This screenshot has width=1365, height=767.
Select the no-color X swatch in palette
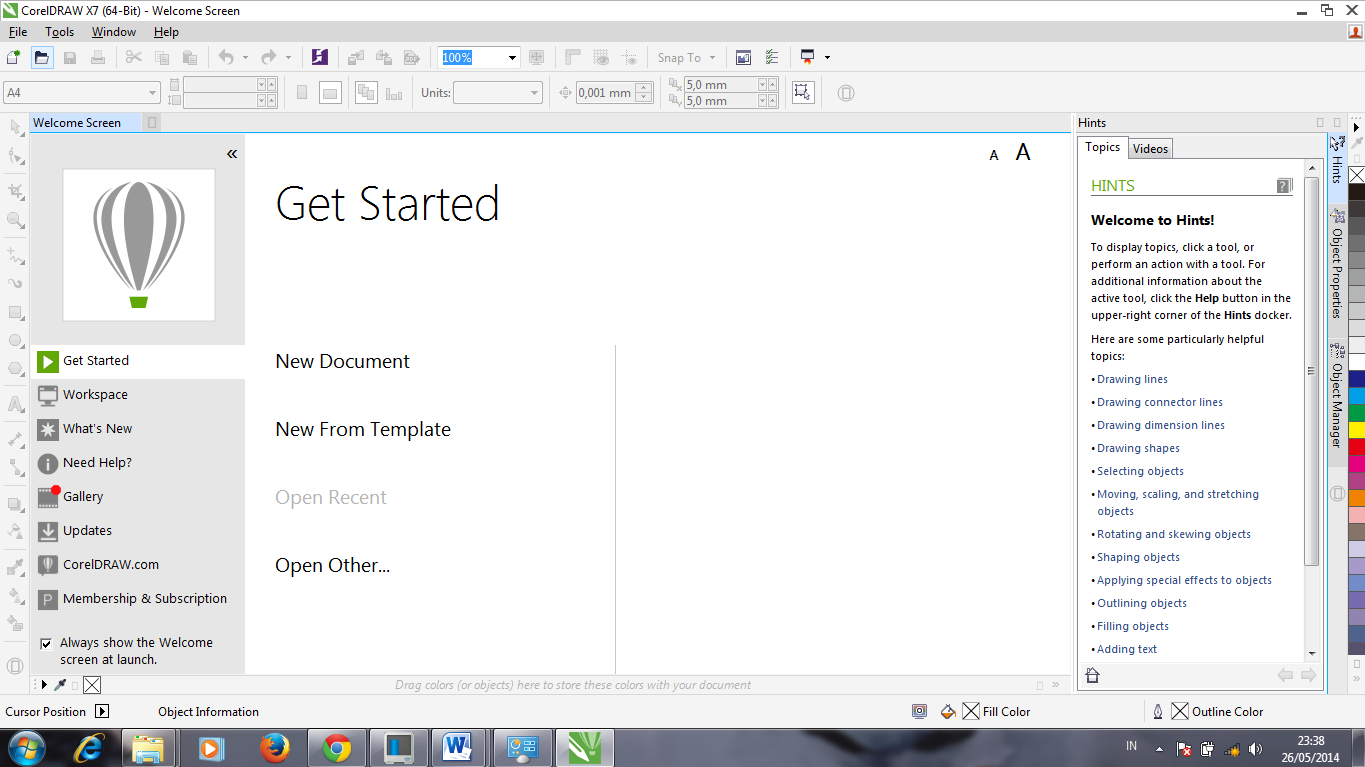(1357, 175)
